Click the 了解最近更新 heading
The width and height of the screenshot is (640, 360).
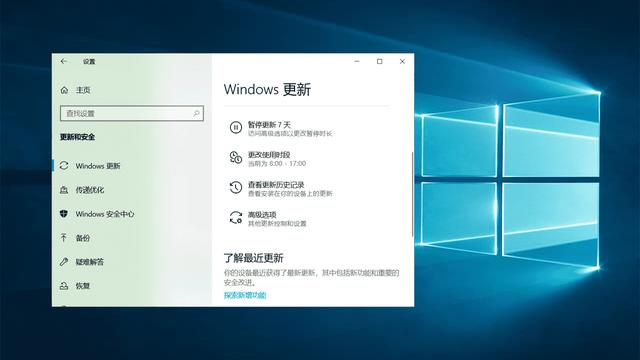253,258
